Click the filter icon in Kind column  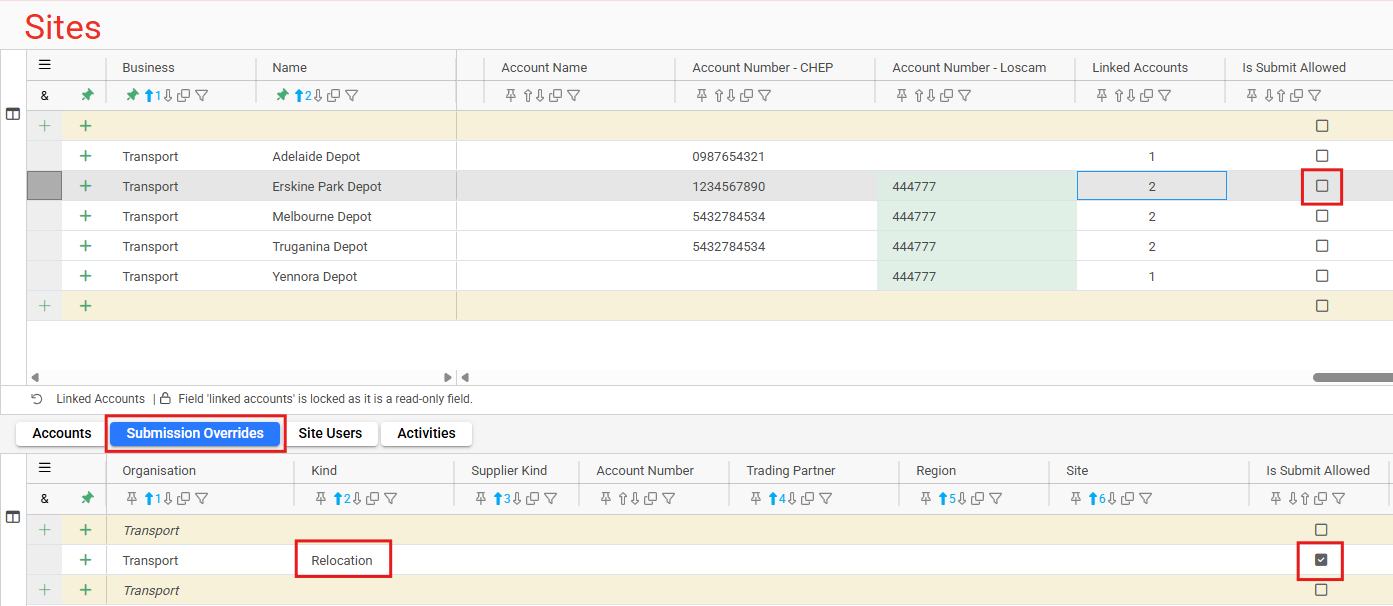(x=391, y=499)
